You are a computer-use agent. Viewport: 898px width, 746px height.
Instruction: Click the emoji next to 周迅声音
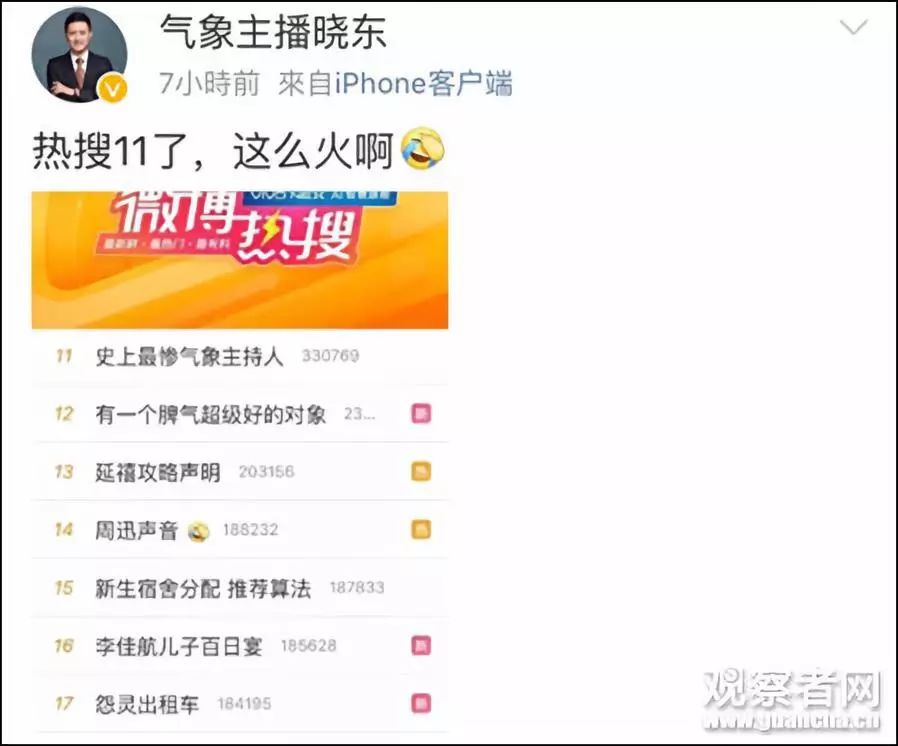tap(198, 532)
